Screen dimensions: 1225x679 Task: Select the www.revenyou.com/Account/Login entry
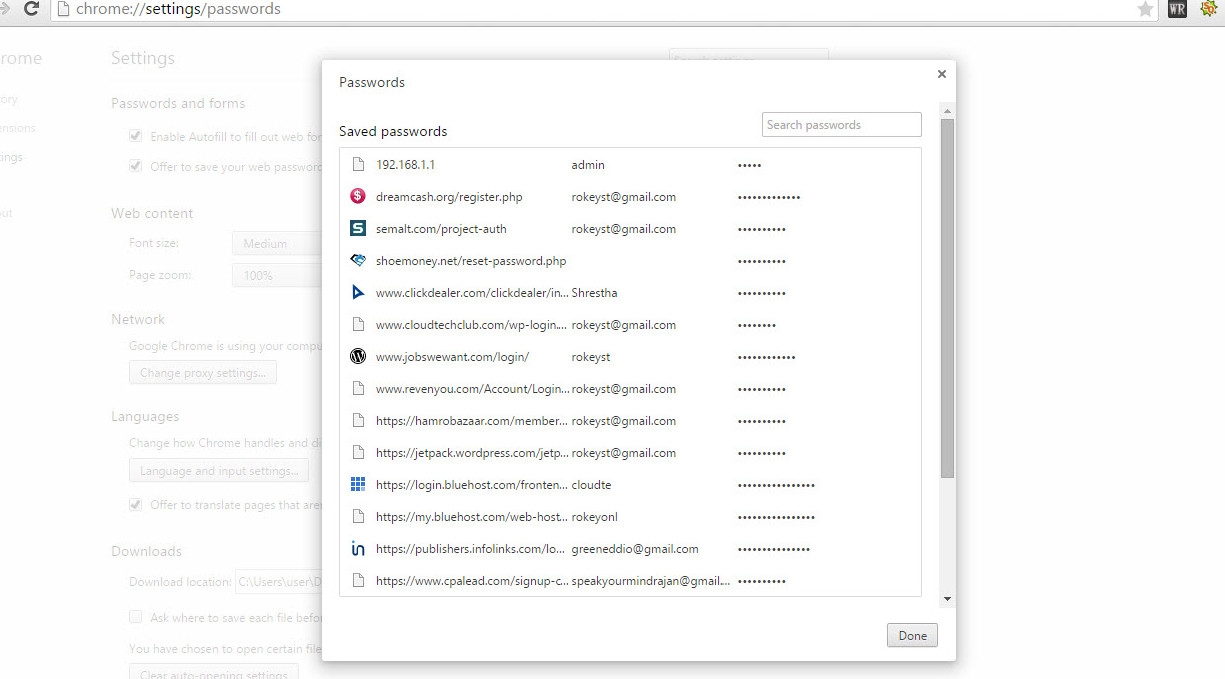click(471, 389)
